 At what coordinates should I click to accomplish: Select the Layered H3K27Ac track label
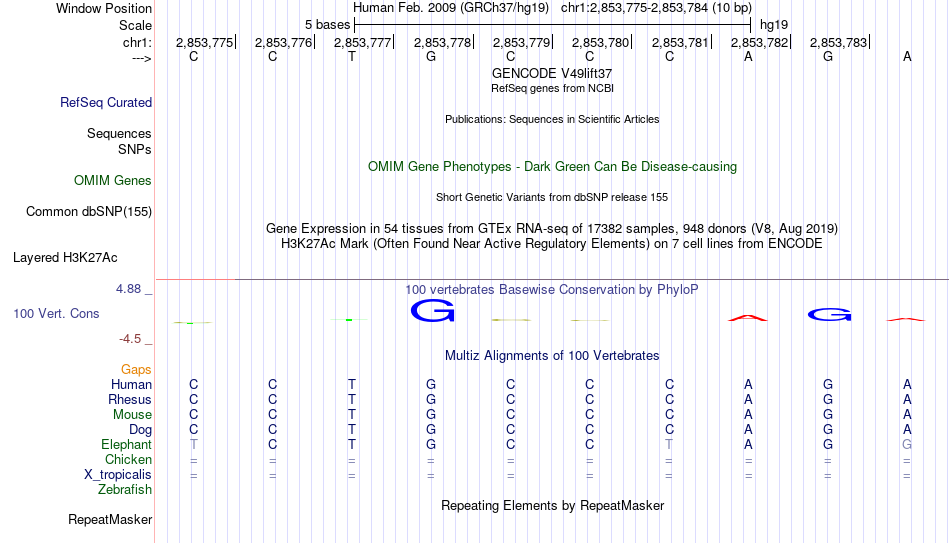click(65, 258)
